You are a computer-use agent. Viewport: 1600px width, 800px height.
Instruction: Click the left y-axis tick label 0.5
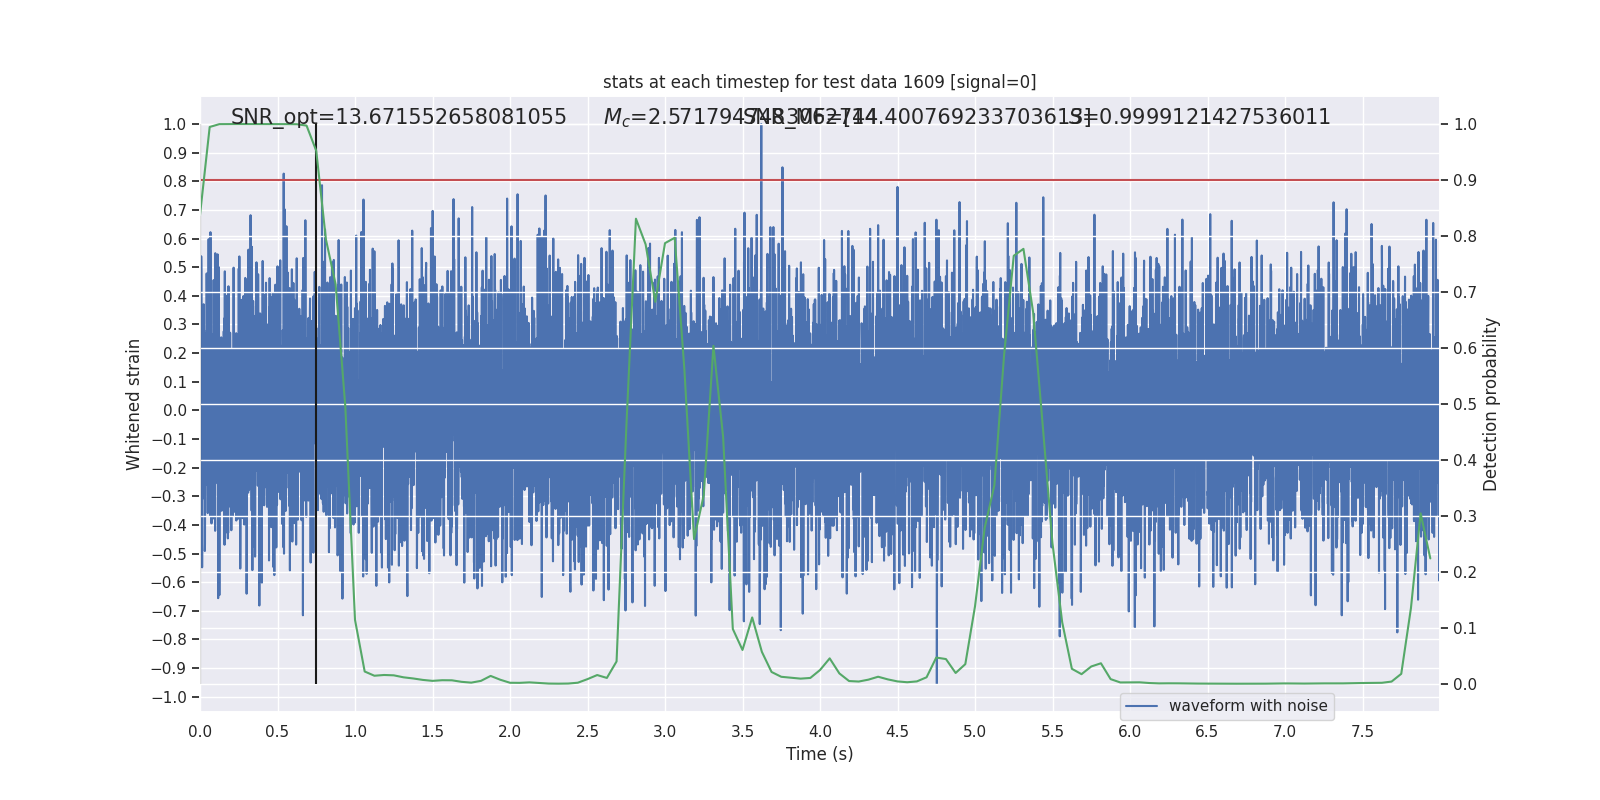pos(175,267)
